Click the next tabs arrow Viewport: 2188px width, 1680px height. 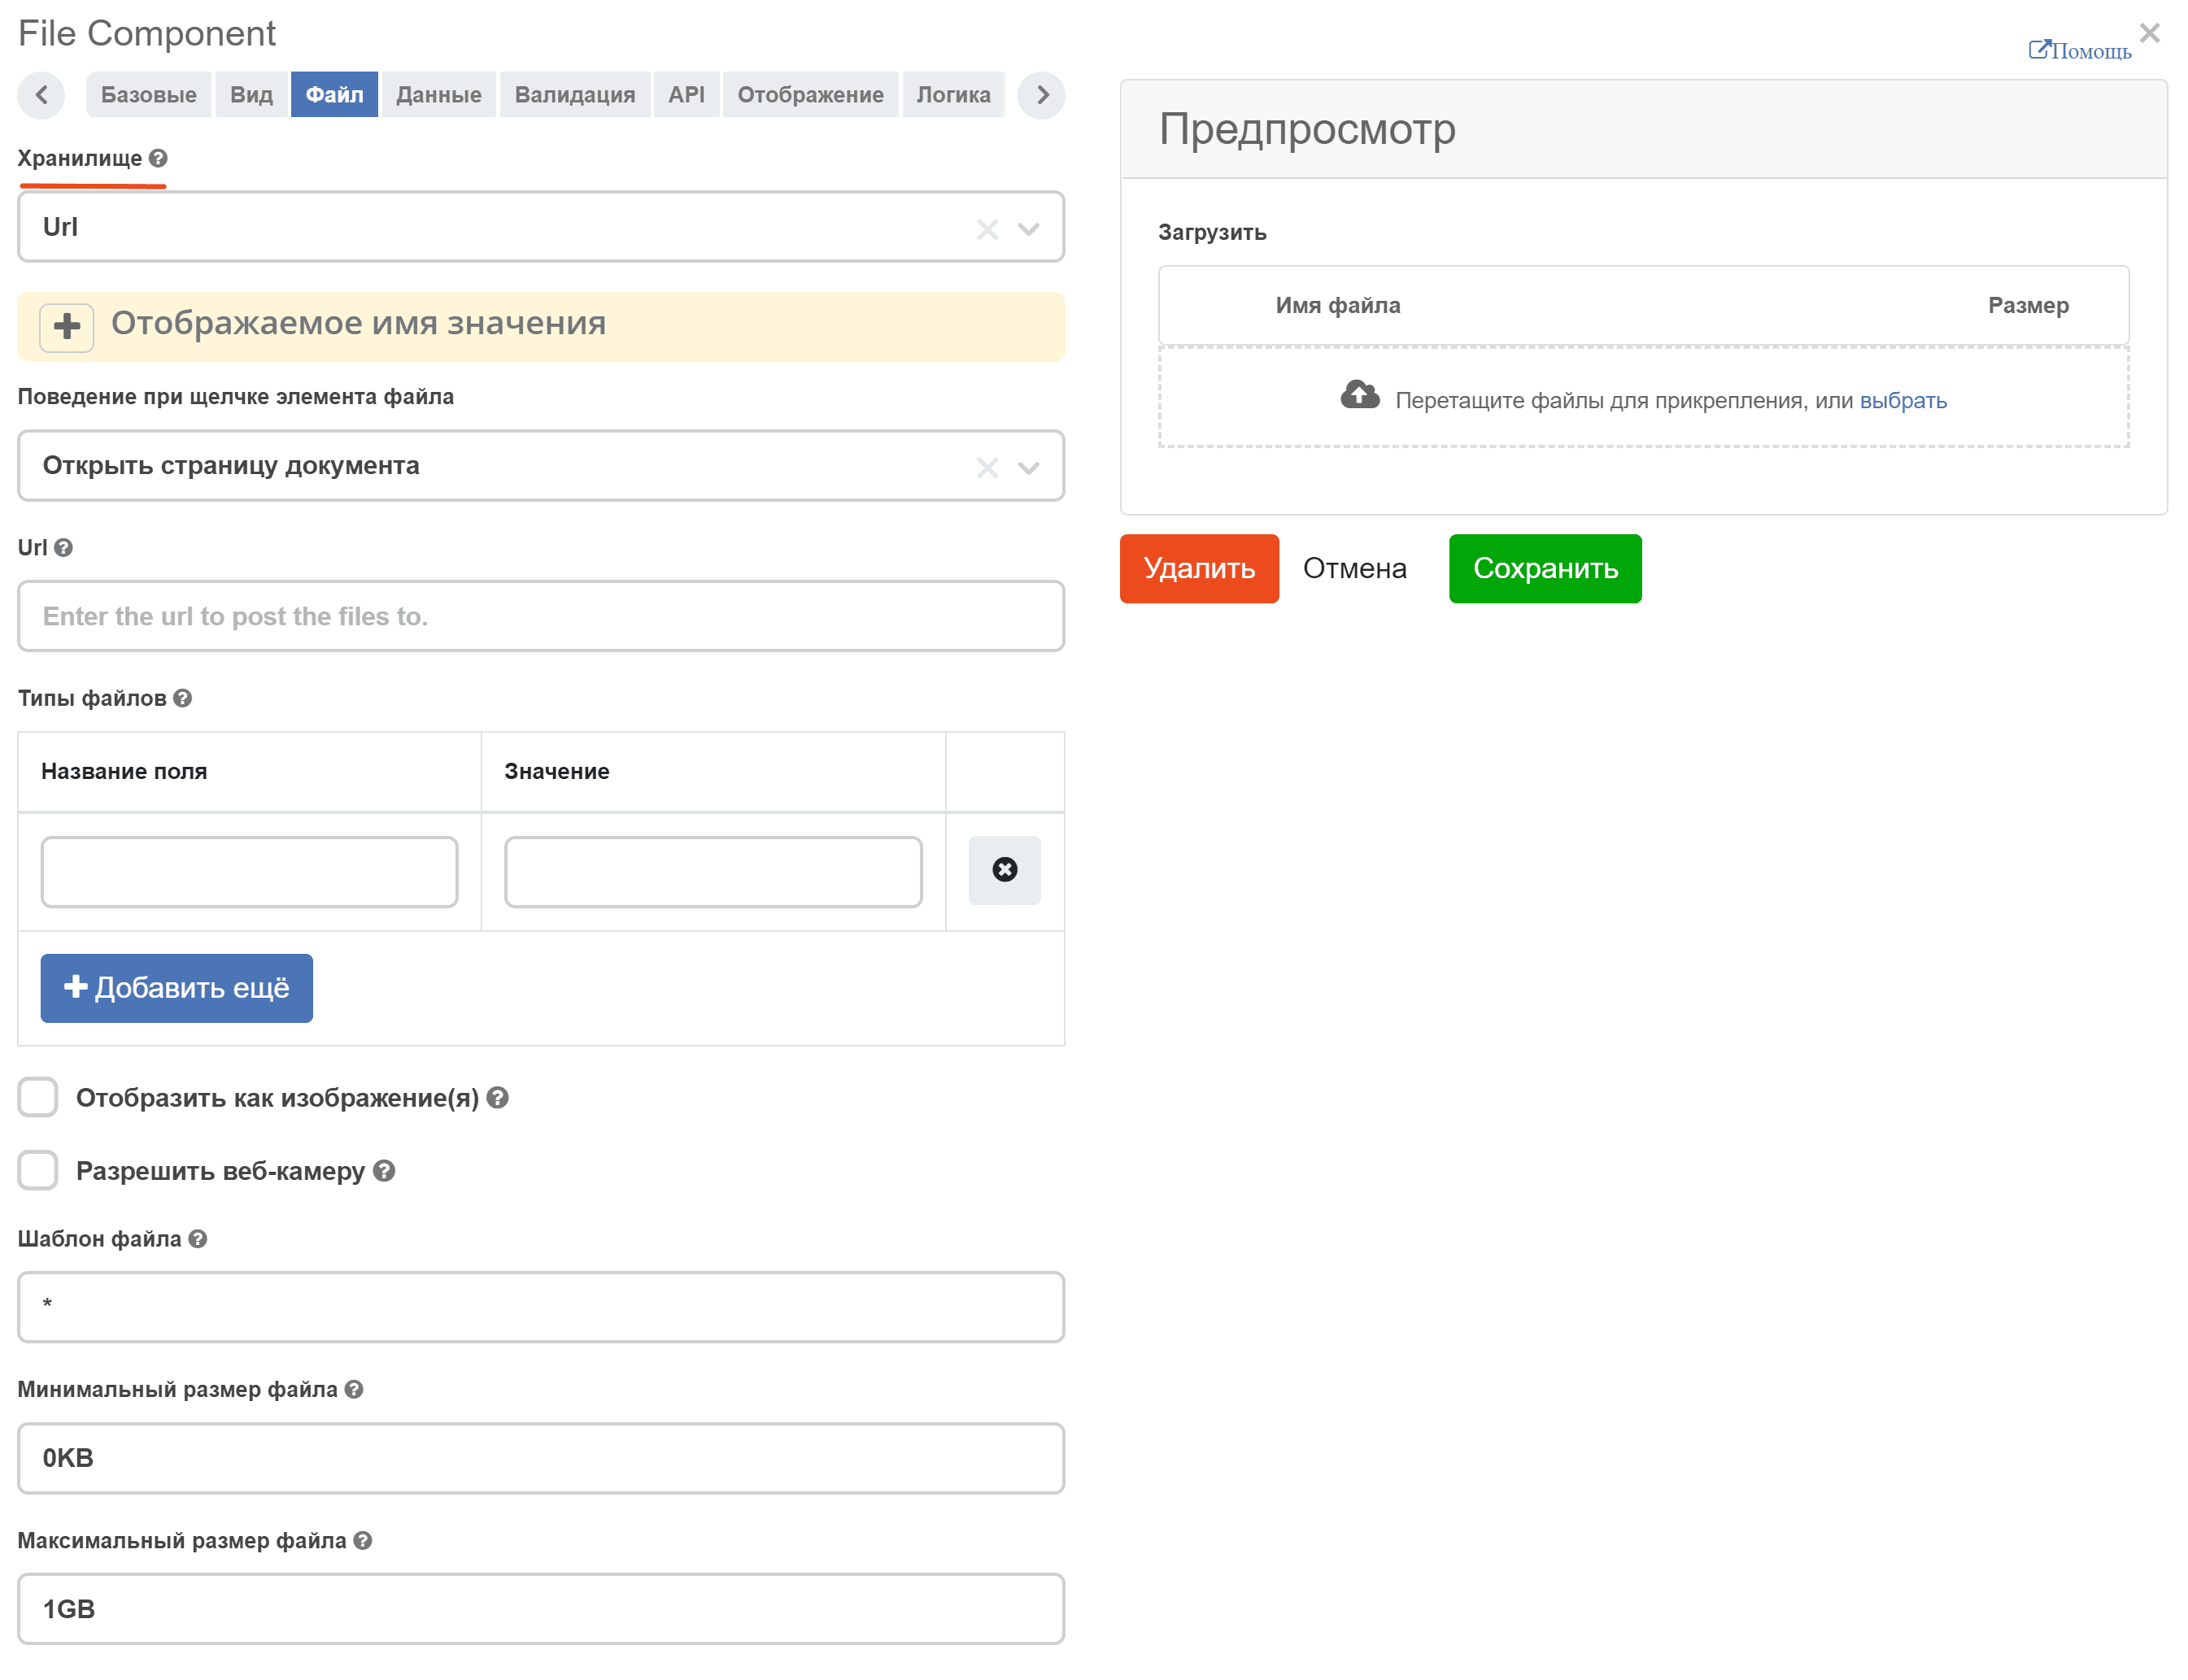[1041, 95]
